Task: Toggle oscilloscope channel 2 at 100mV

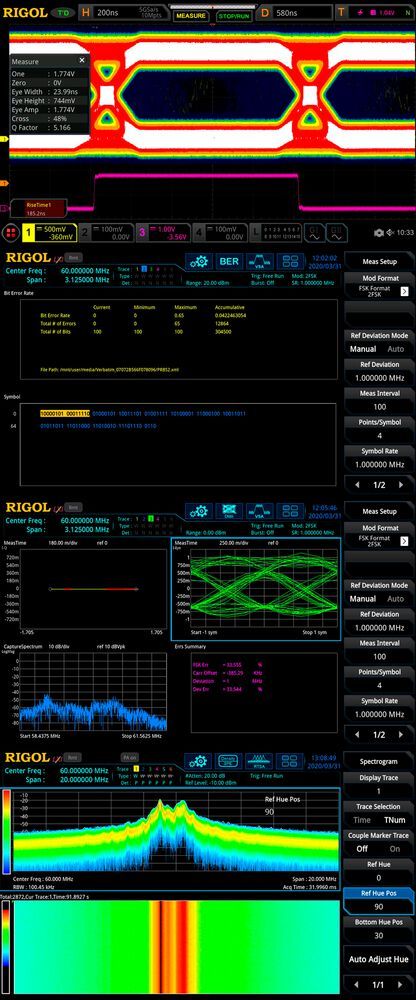Action: (x=107, y=232)
